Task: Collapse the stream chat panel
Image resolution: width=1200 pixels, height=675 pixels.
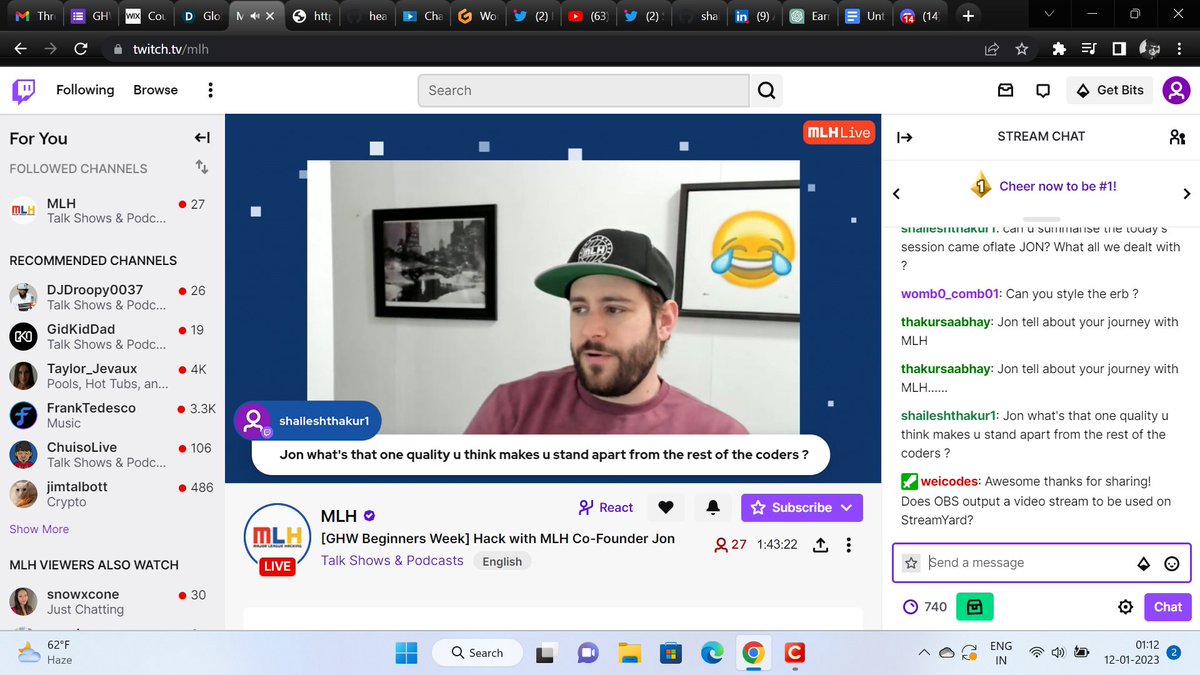Action: pyautogui.click(x=904, y=137)
